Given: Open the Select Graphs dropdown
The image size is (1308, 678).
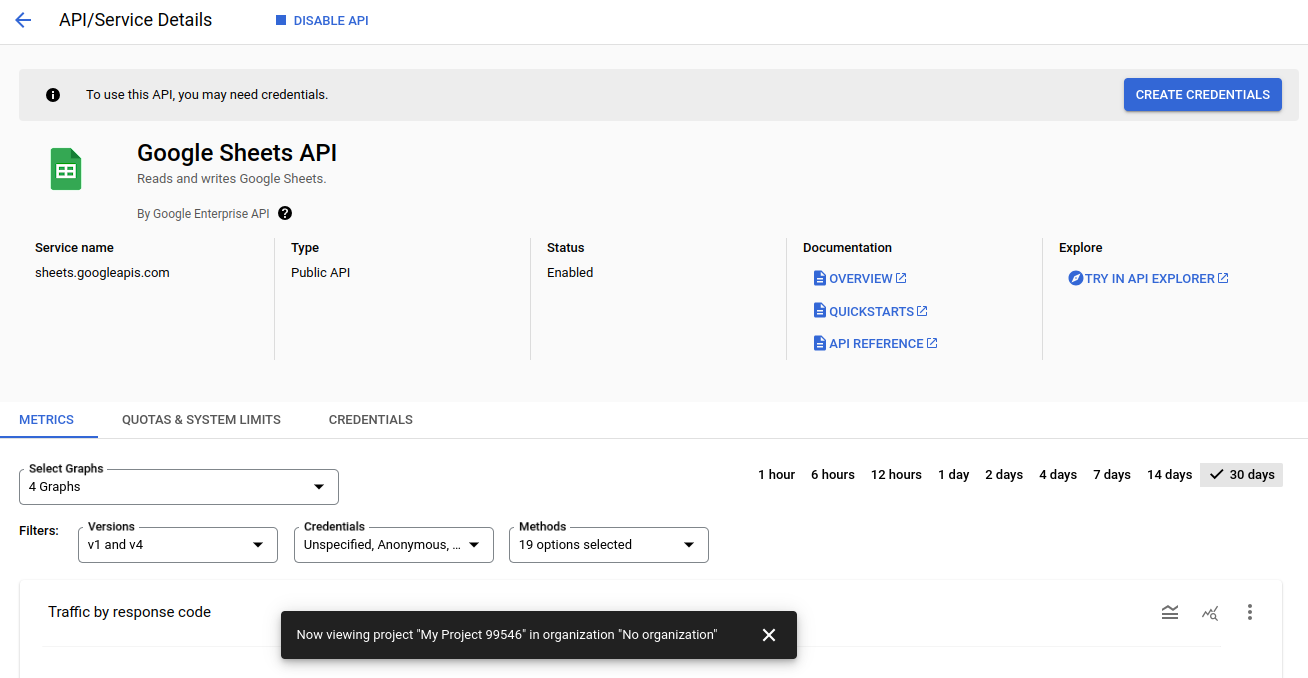Looking at the screenshot, I should coord(179,487).
